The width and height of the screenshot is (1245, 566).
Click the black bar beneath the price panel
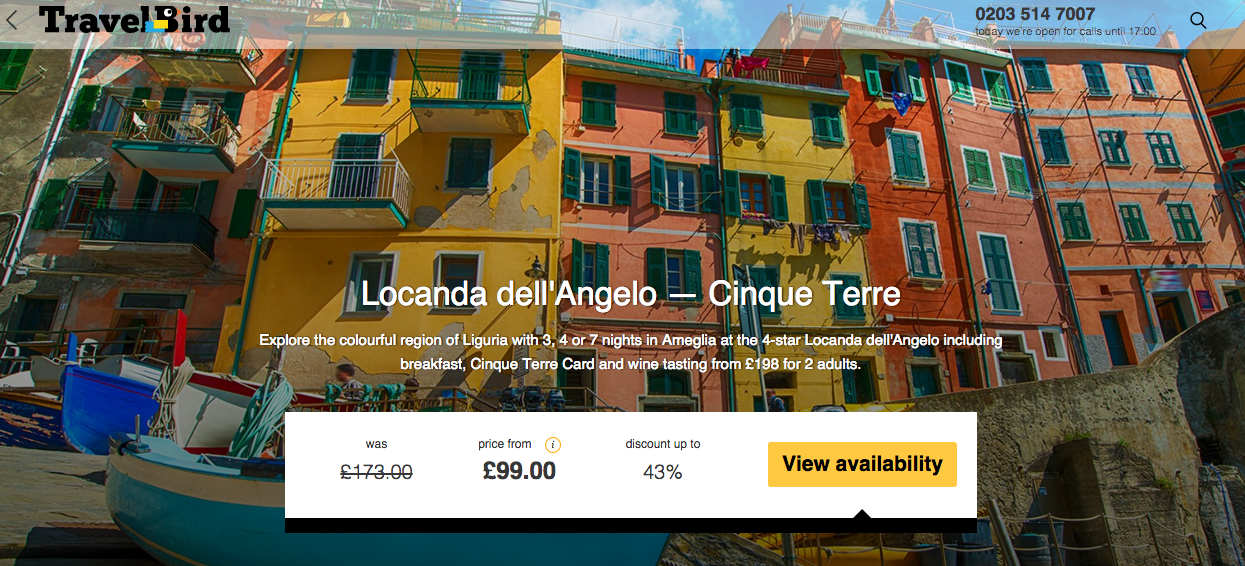tap(630, 526)
